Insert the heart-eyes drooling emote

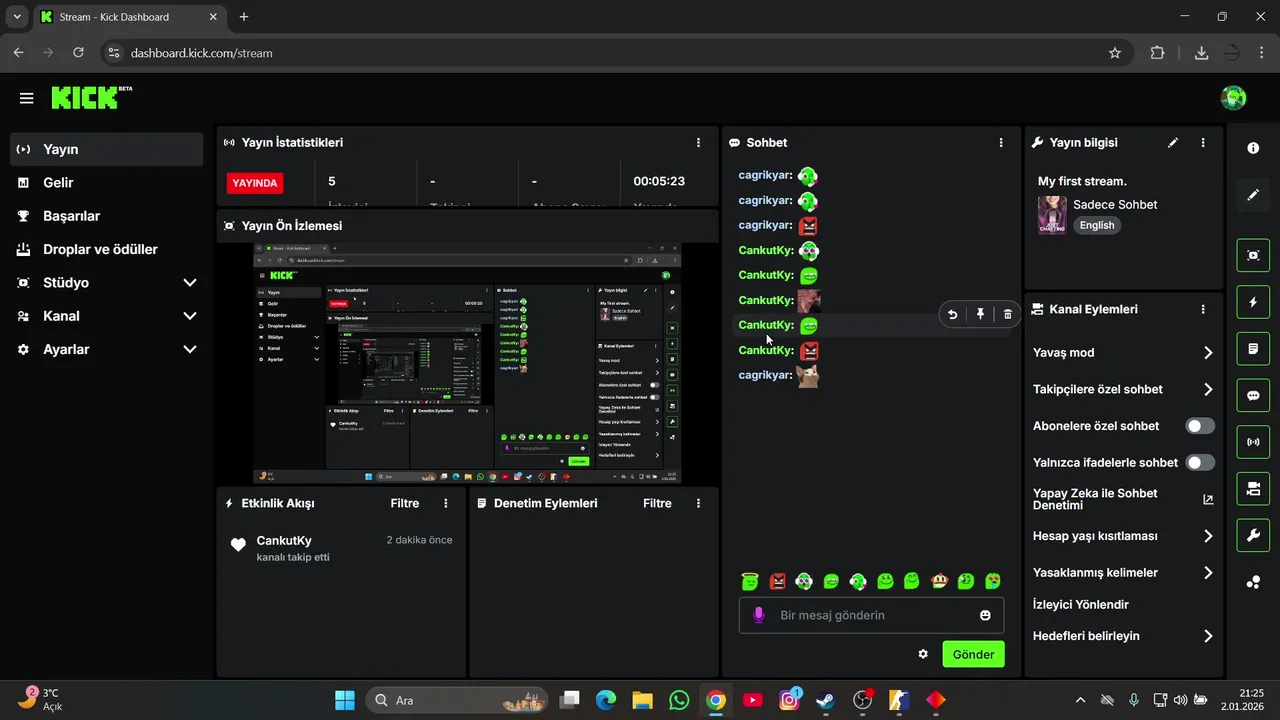pyautogui.click(x=993, y=581)
